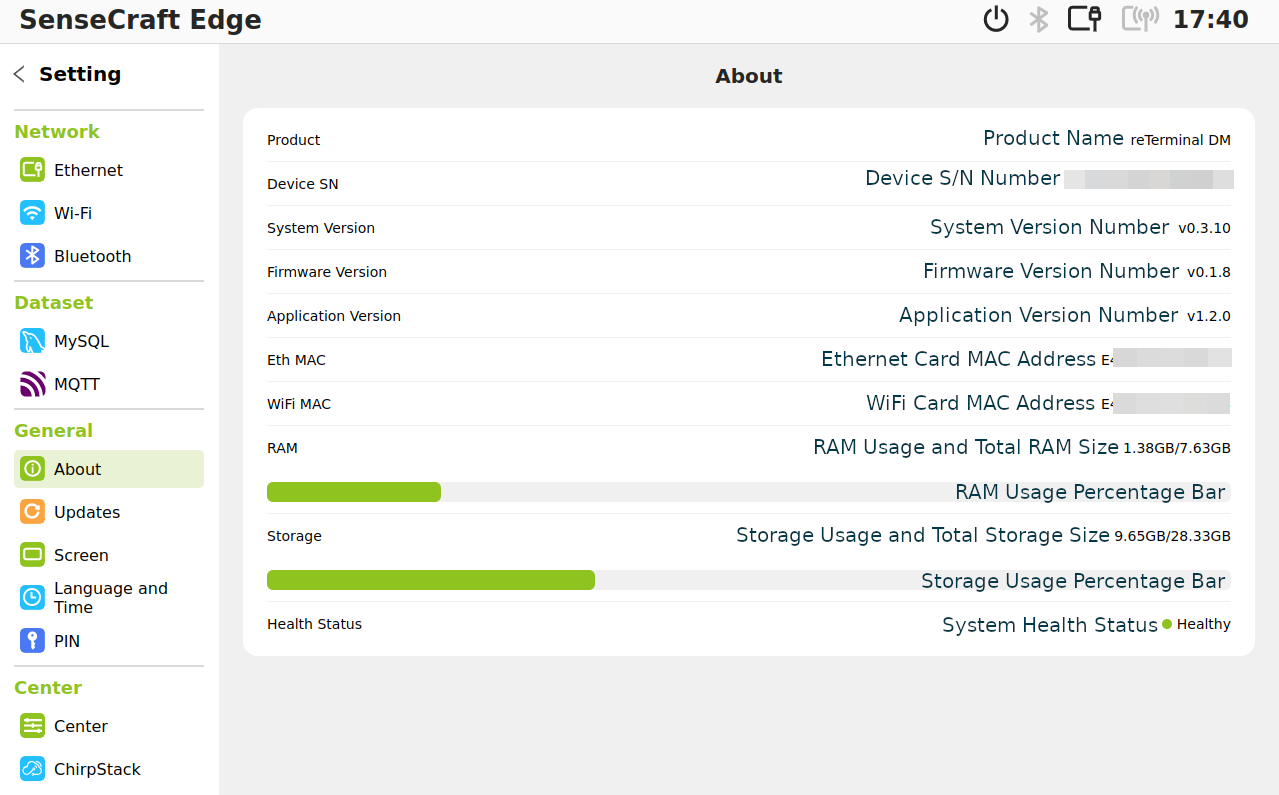
Task: Click the SenseCraft Edge title
Action: point(141,20)
